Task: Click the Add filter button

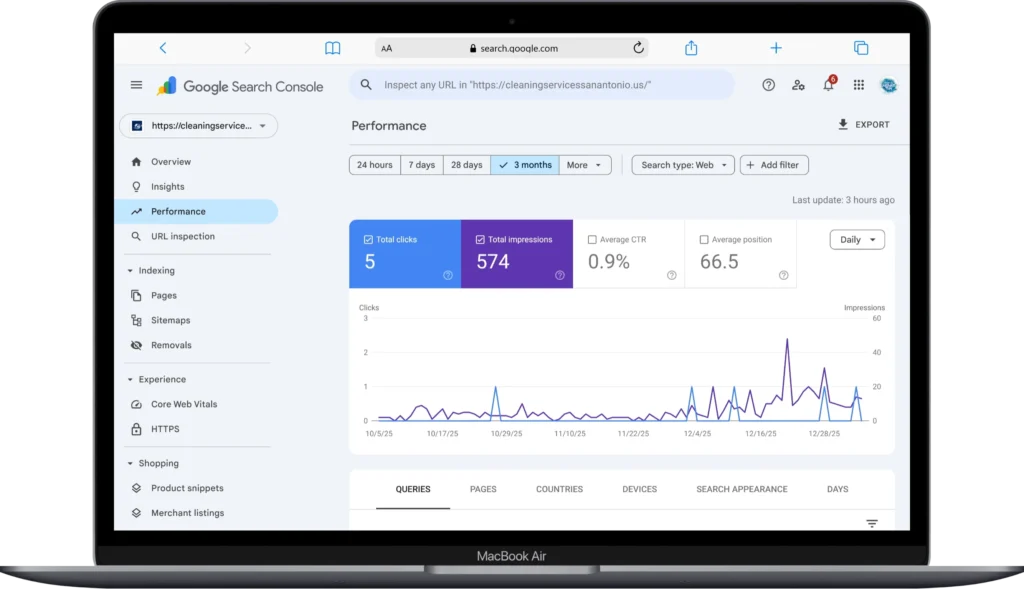Action: pyautogui.click(x=774, y=165)
